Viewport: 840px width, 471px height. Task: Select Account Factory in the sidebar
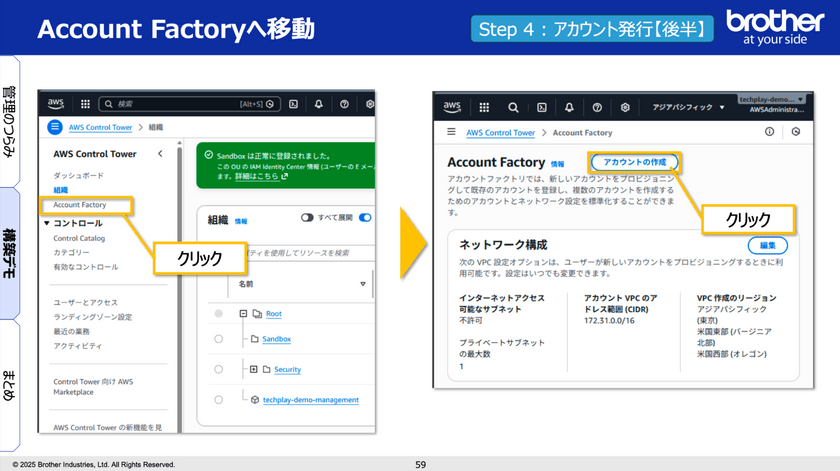point(79,205)
